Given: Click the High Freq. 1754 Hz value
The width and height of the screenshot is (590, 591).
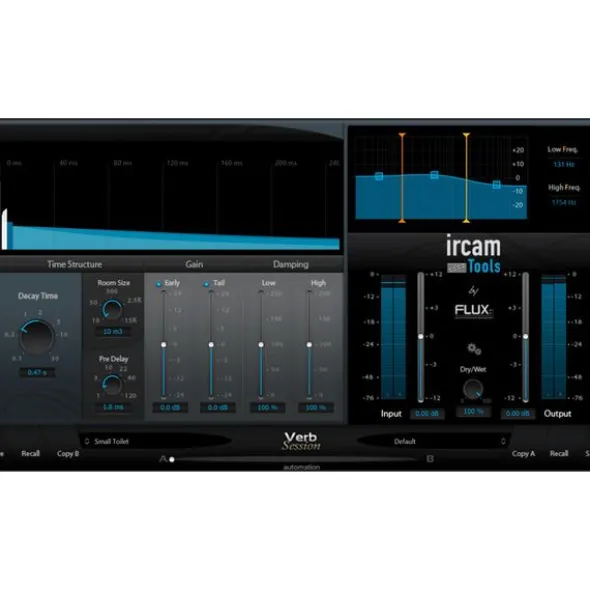Looking at the screenshot, I should [x=564, y=202].
